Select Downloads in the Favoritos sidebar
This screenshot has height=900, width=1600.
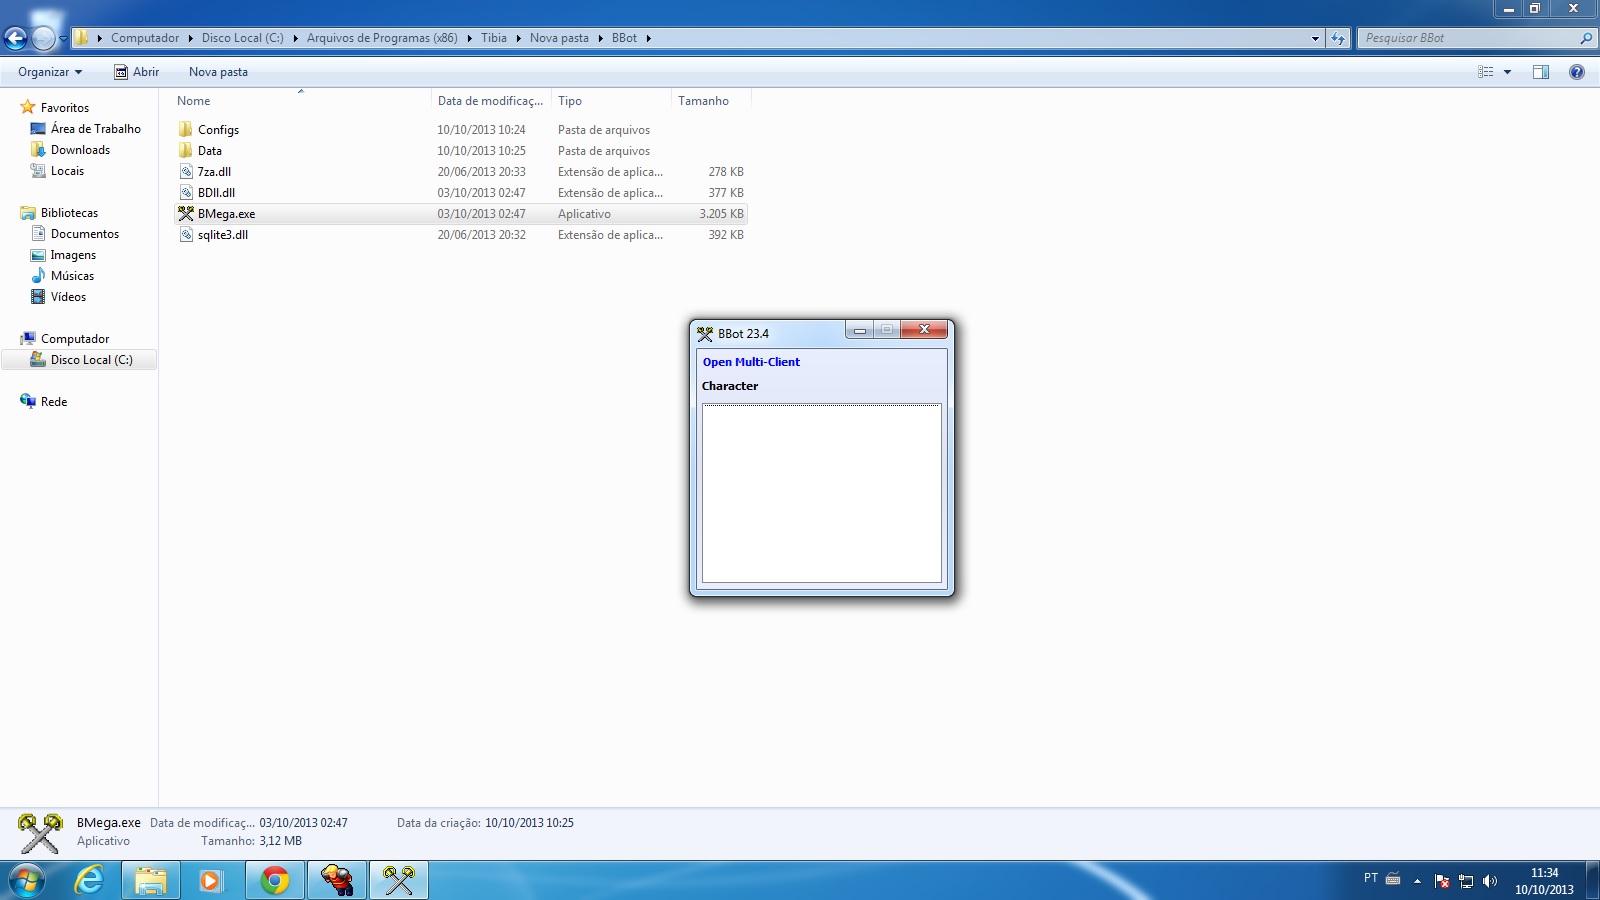click(80, 150)
